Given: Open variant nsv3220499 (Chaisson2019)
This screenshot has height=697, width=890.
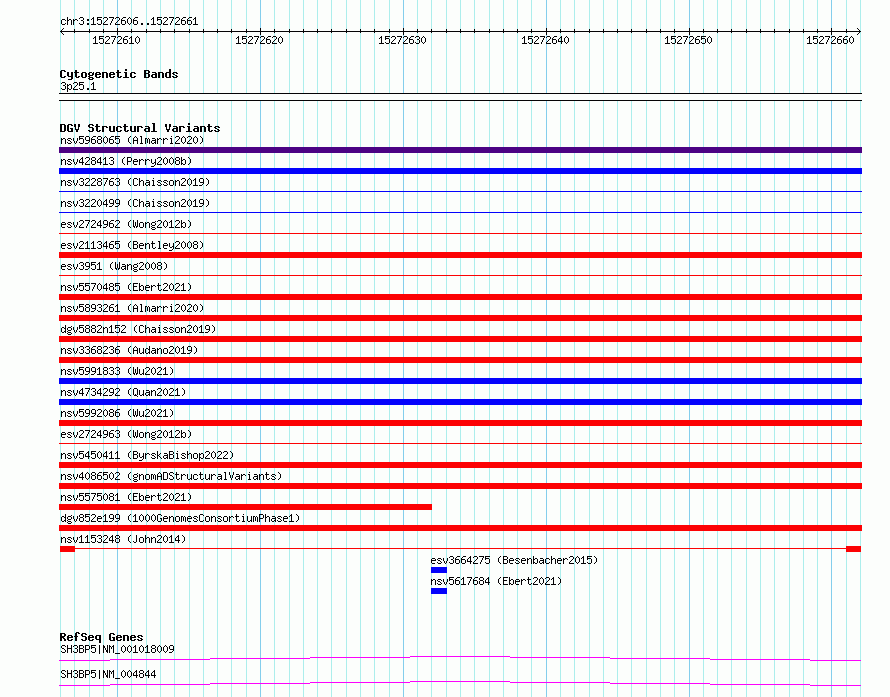Looking at the screenshot, I should point(135,203).
